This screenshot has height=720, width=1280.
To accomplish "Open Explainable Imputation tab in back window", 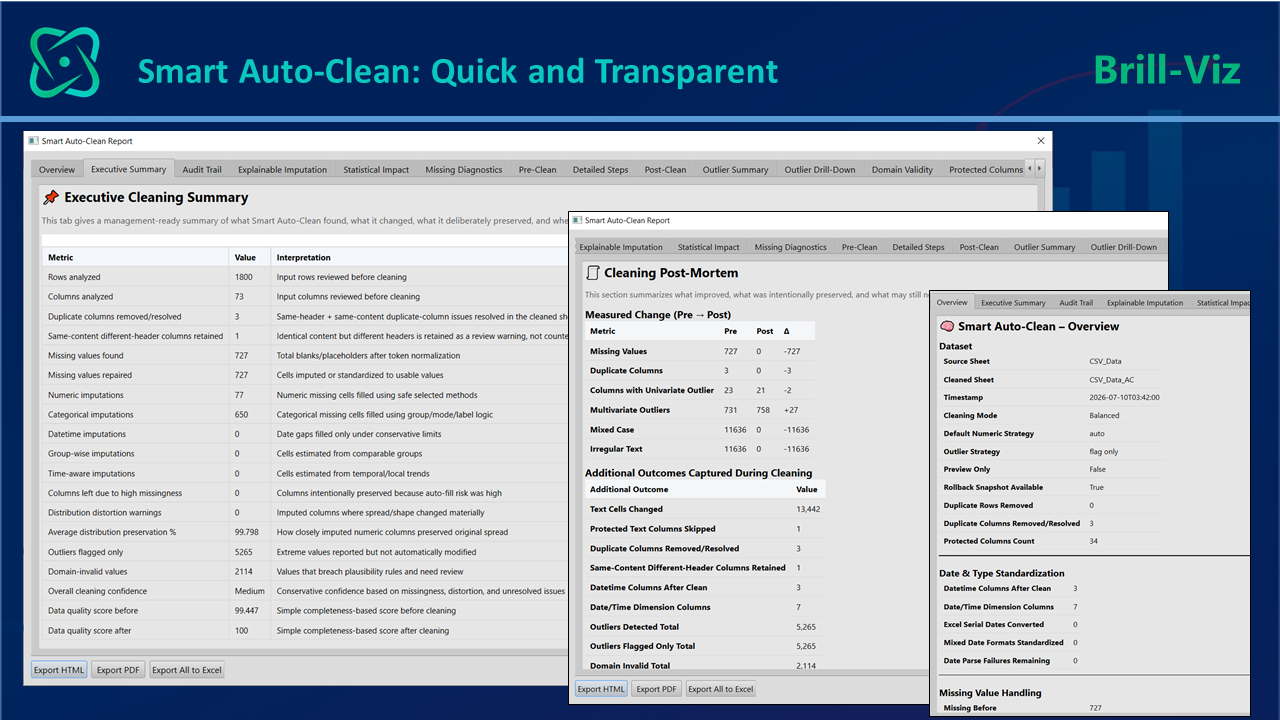I will pos(282,169).
